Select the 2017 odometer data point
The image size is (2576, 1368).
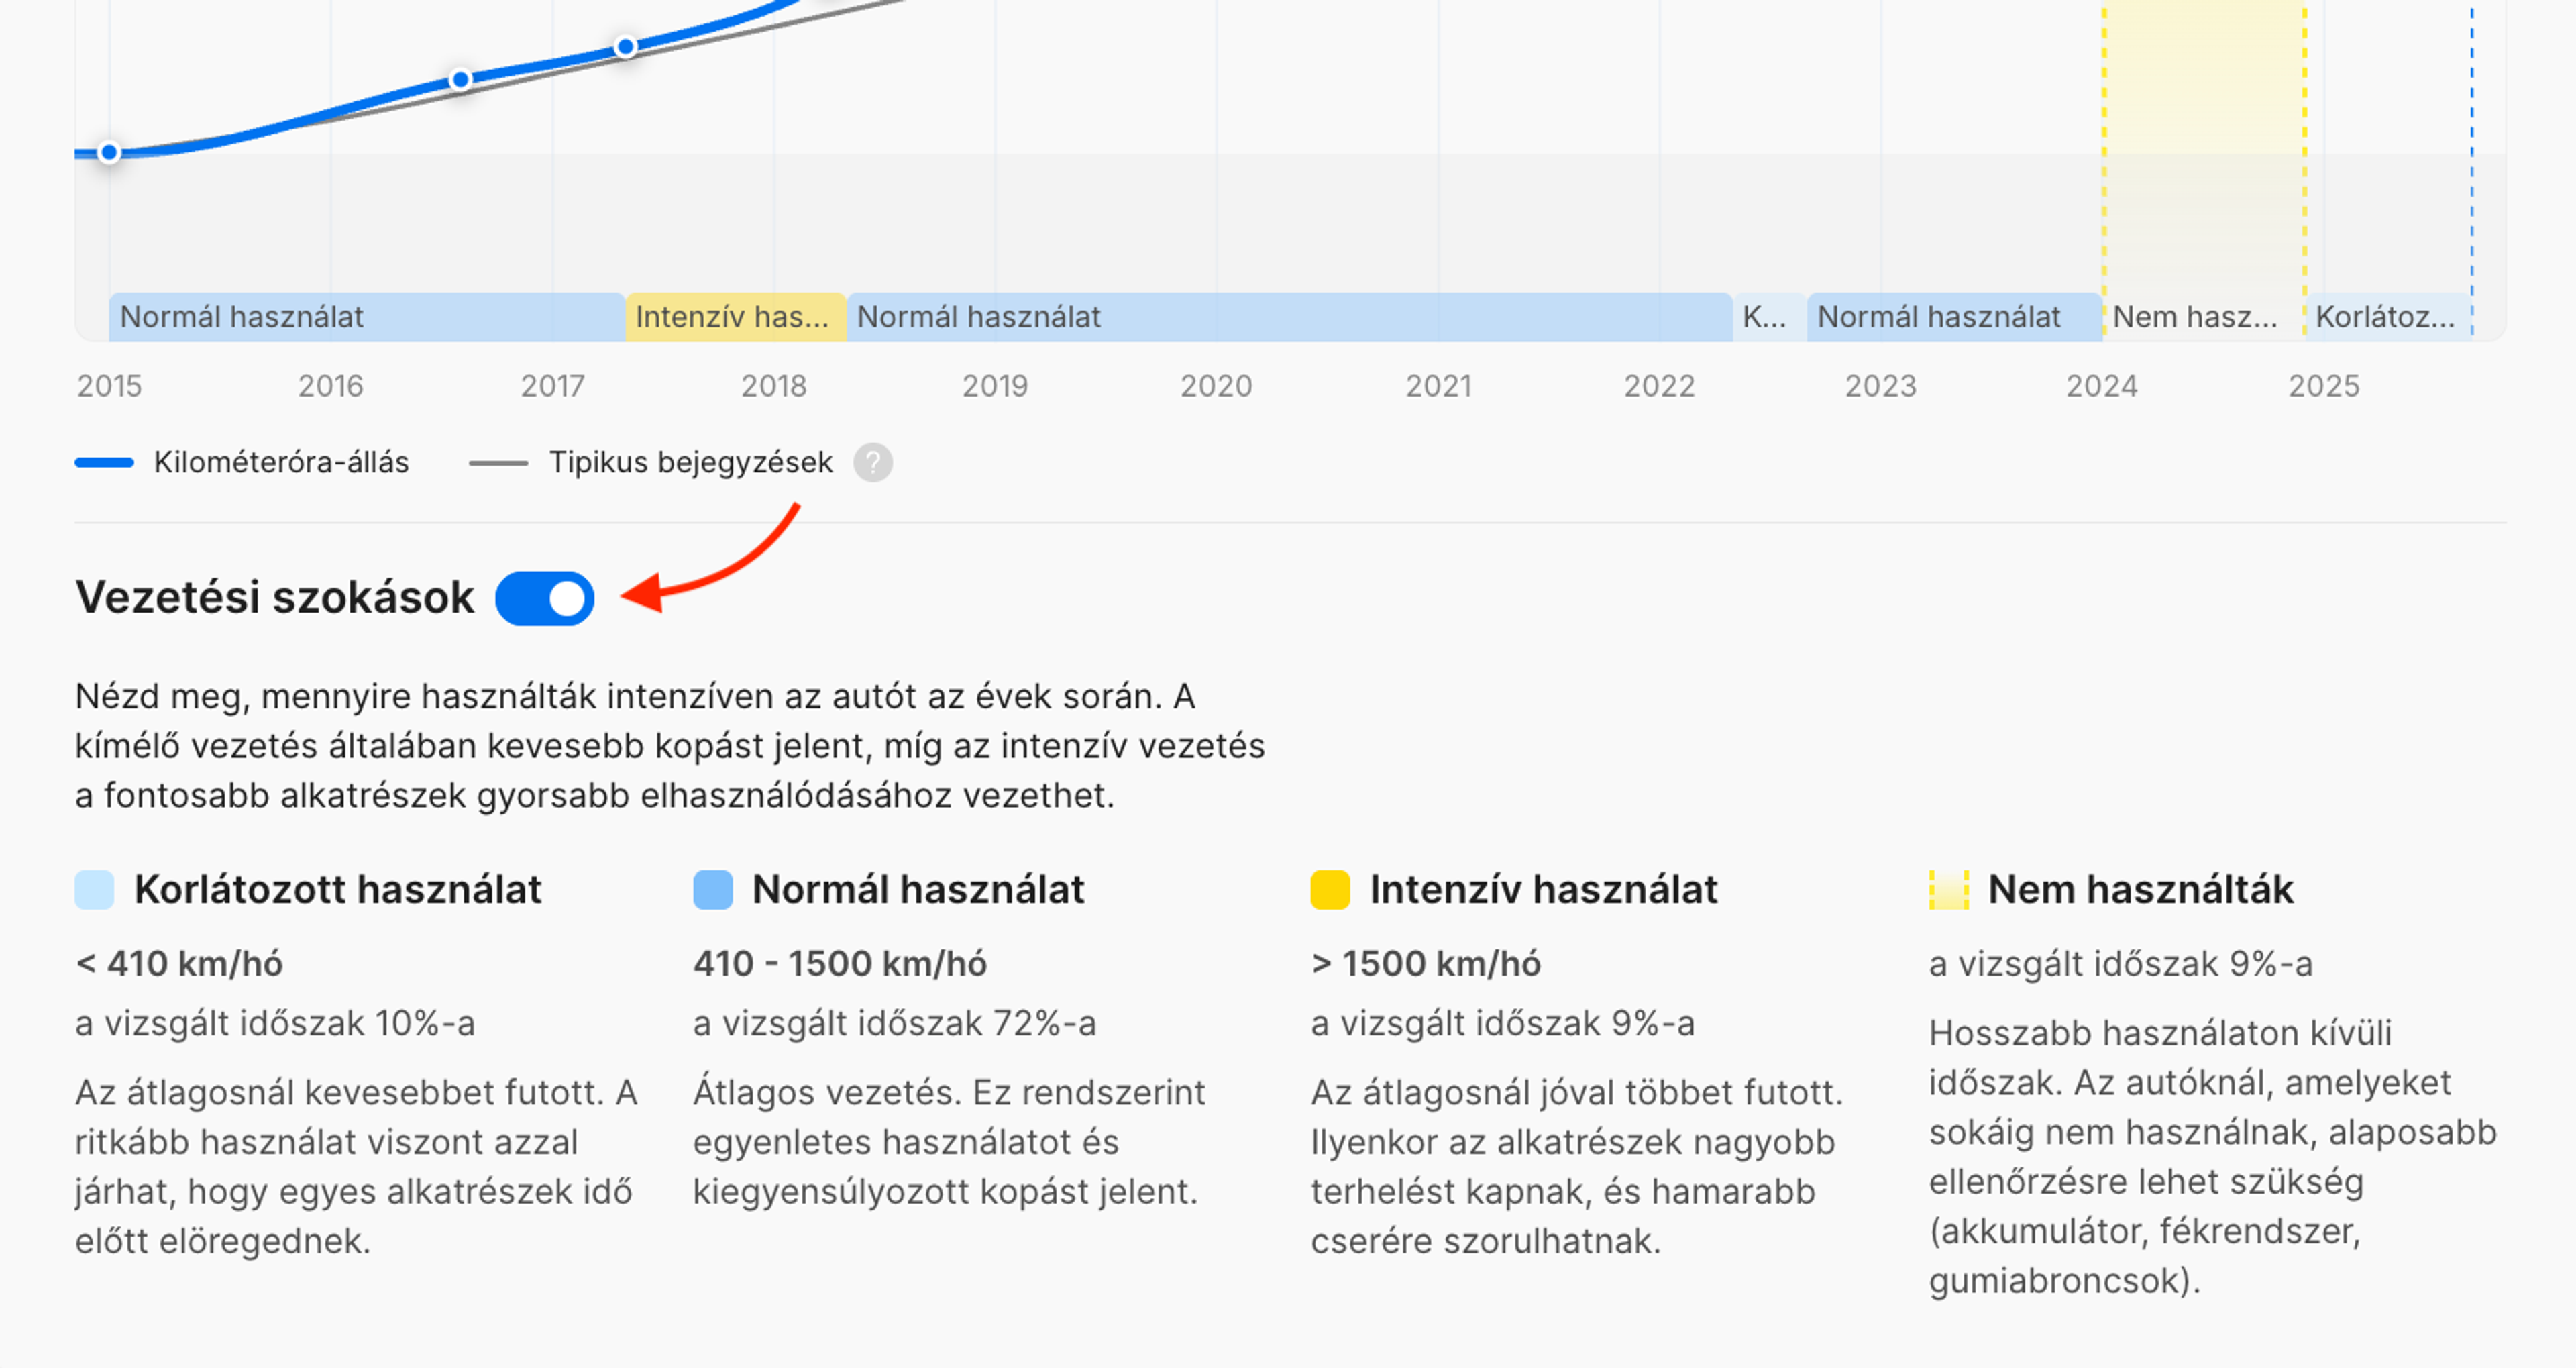626,47
